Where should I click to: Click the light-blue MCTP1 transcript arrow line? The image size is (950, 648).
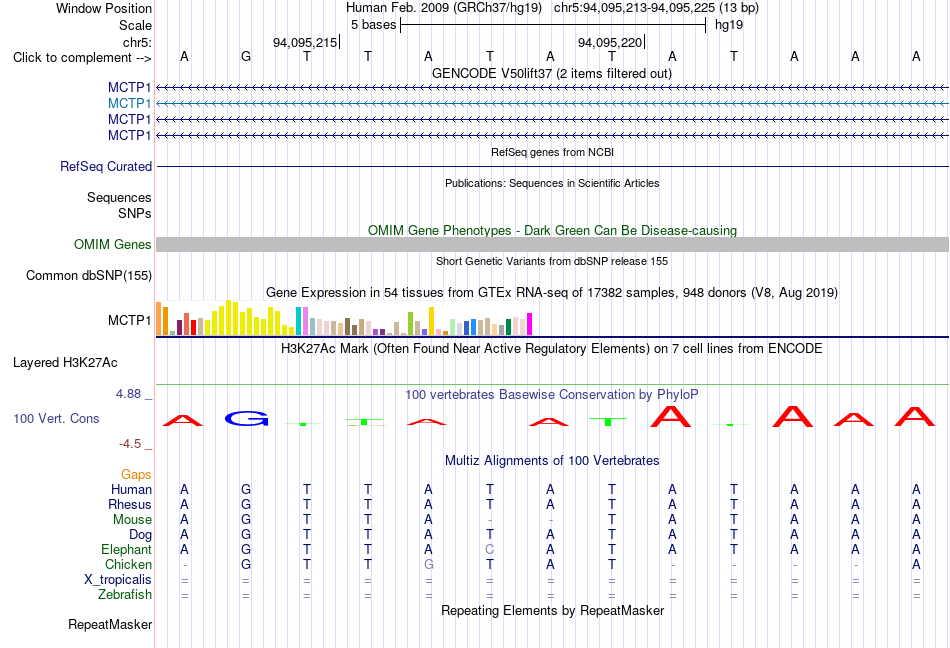coord(552,104)
